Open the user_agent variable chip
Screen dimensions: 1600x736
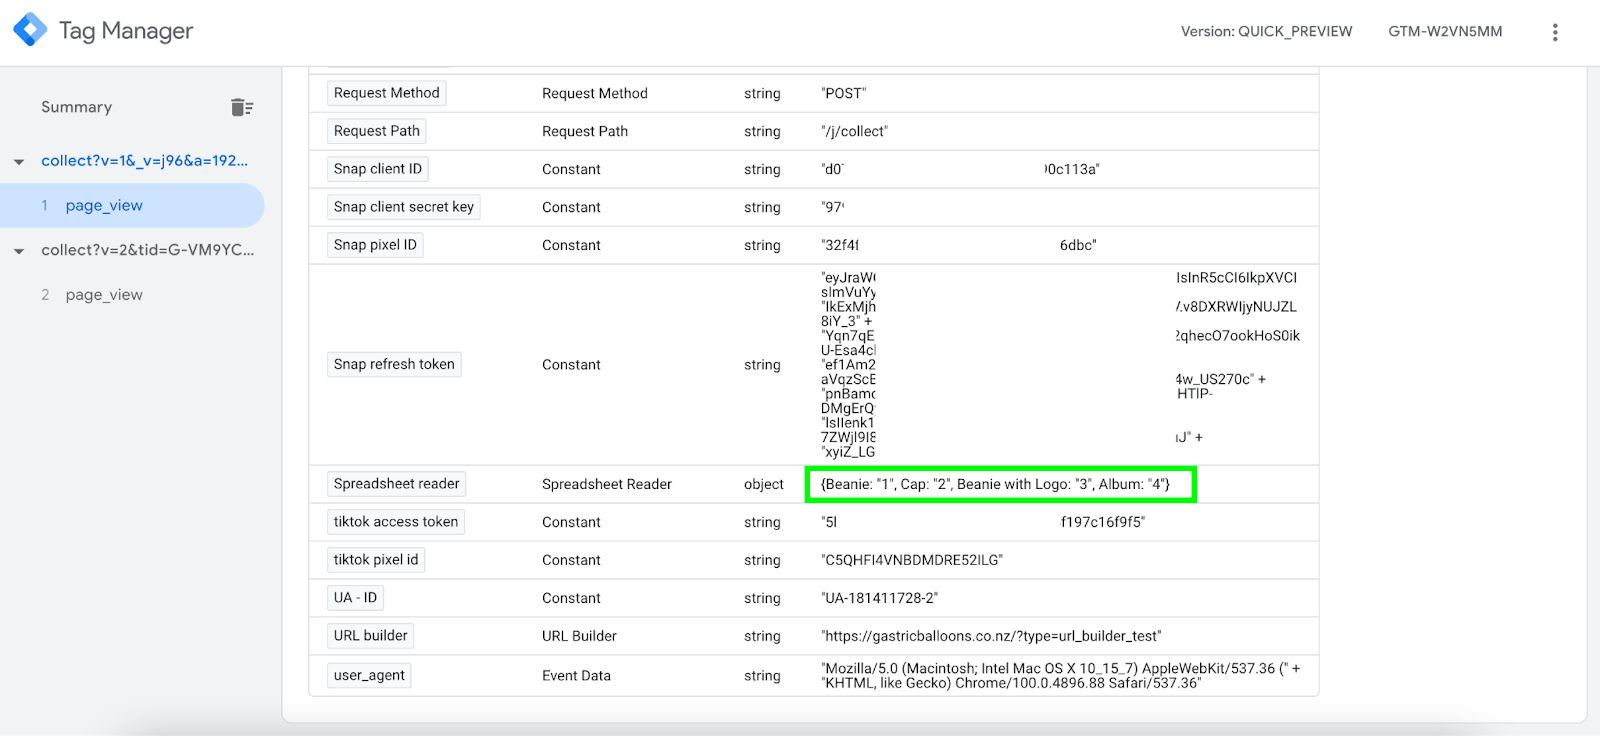coord(369,675)
